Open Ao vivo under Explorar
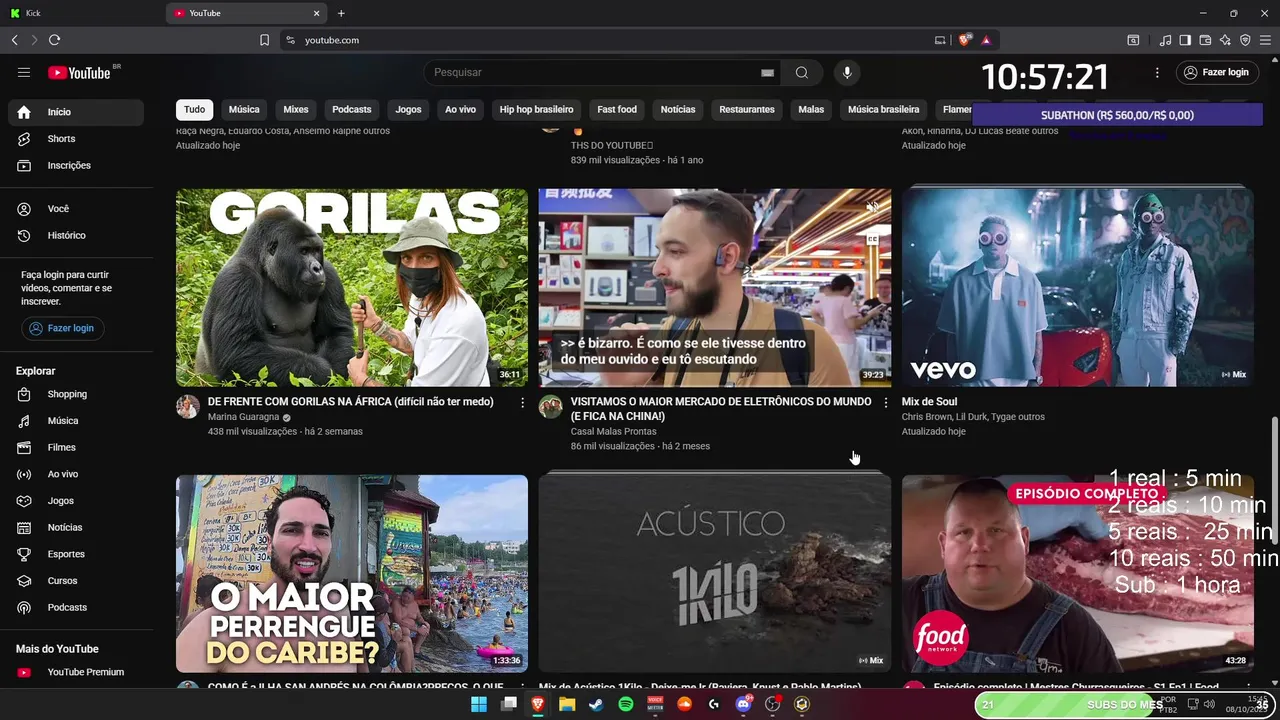 (76, 474)
